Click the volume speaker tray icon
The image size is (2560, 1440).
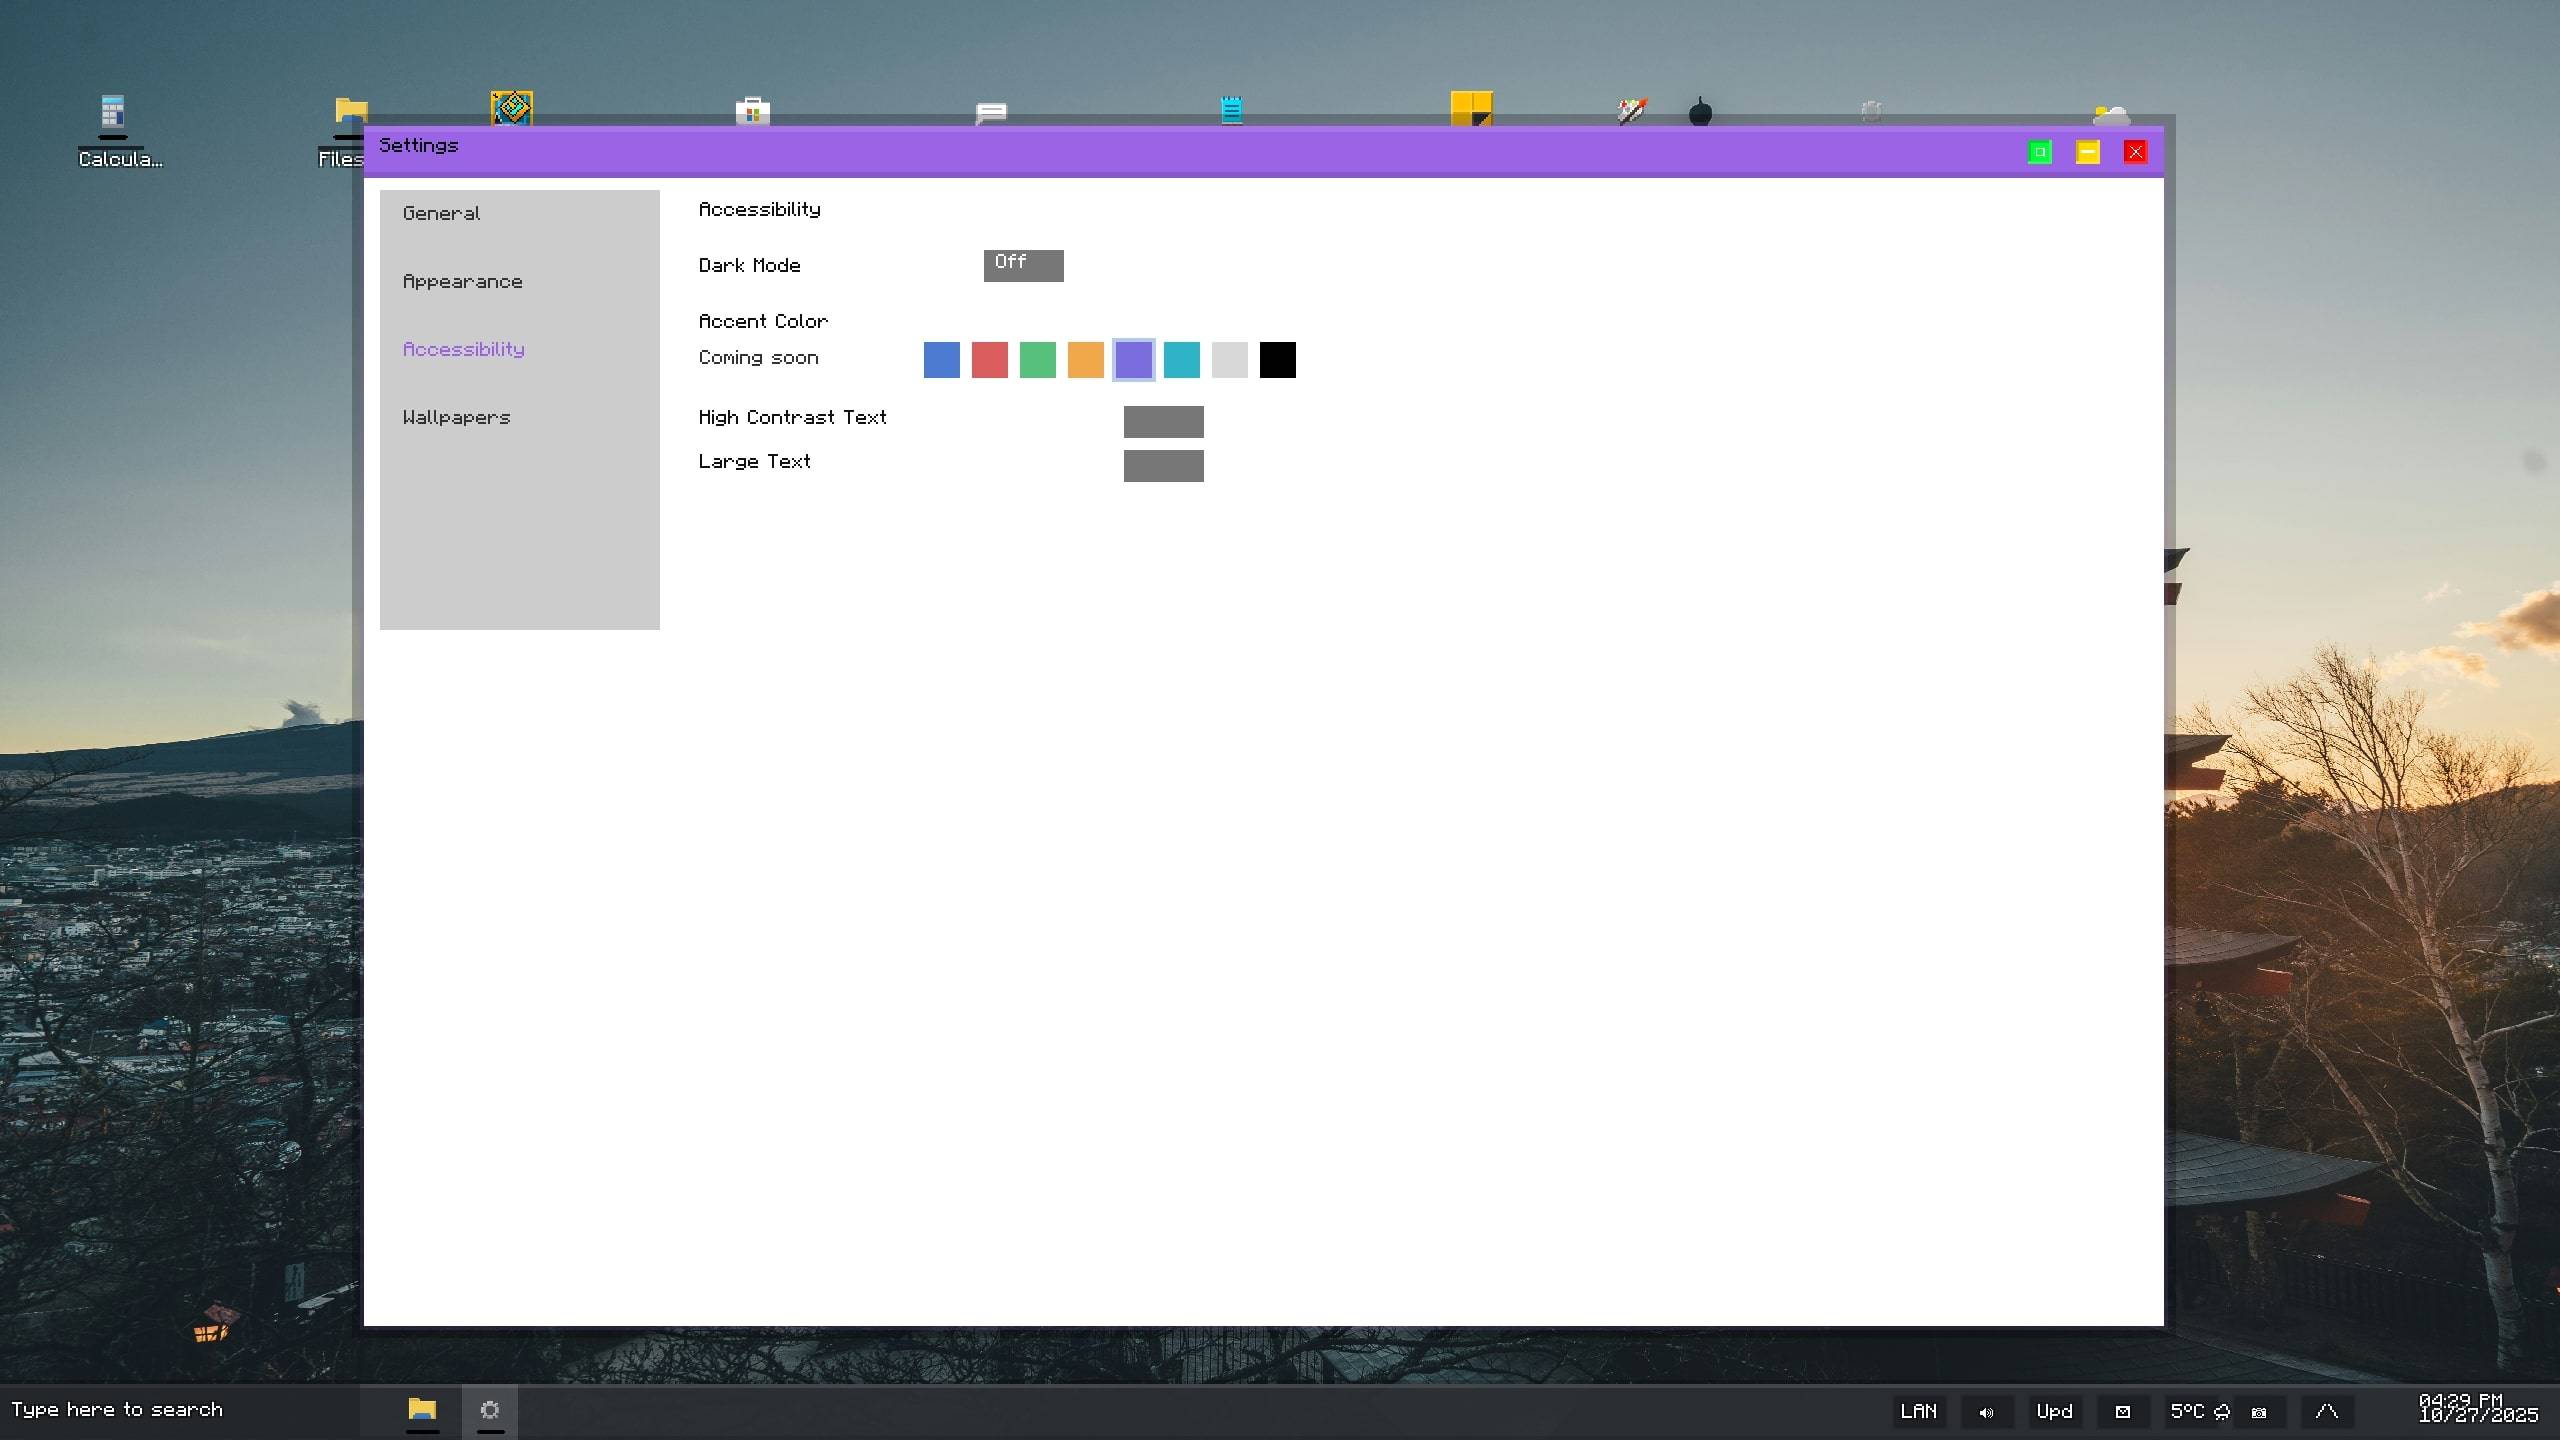(x=1986, y=1412)
